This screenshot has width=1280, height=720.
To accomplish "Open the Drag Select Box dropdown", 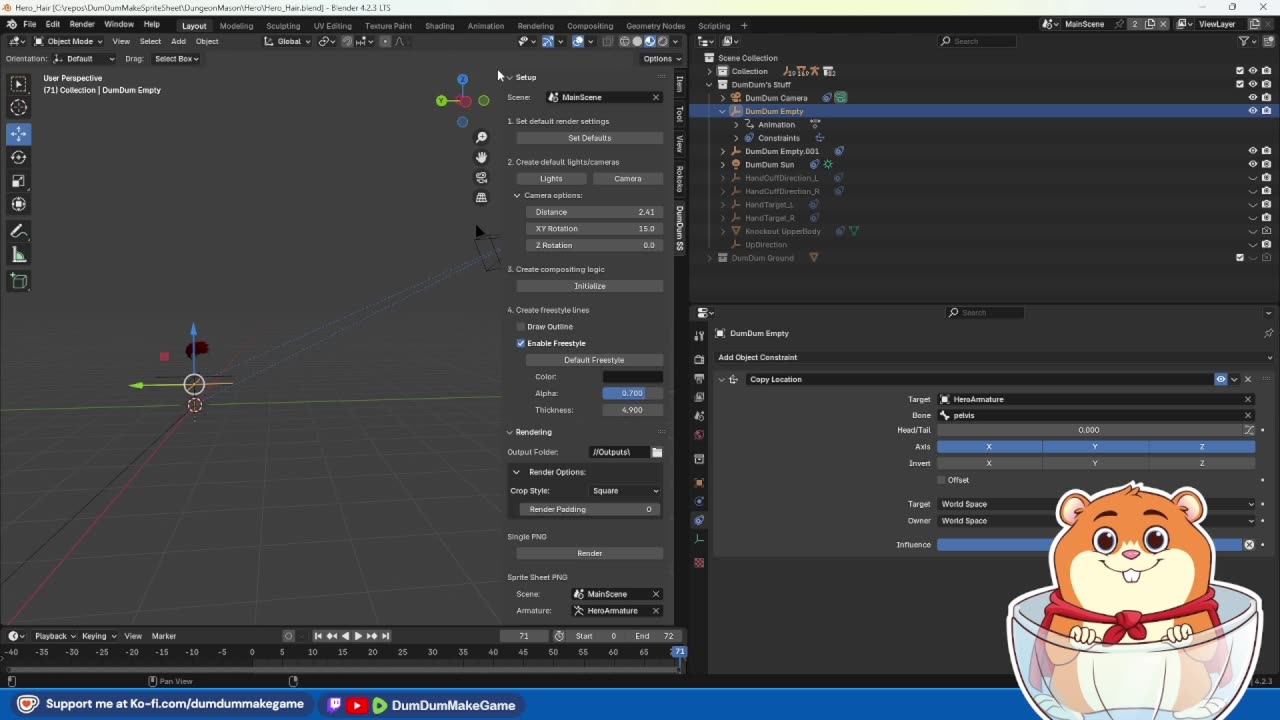I will (176, 59).
